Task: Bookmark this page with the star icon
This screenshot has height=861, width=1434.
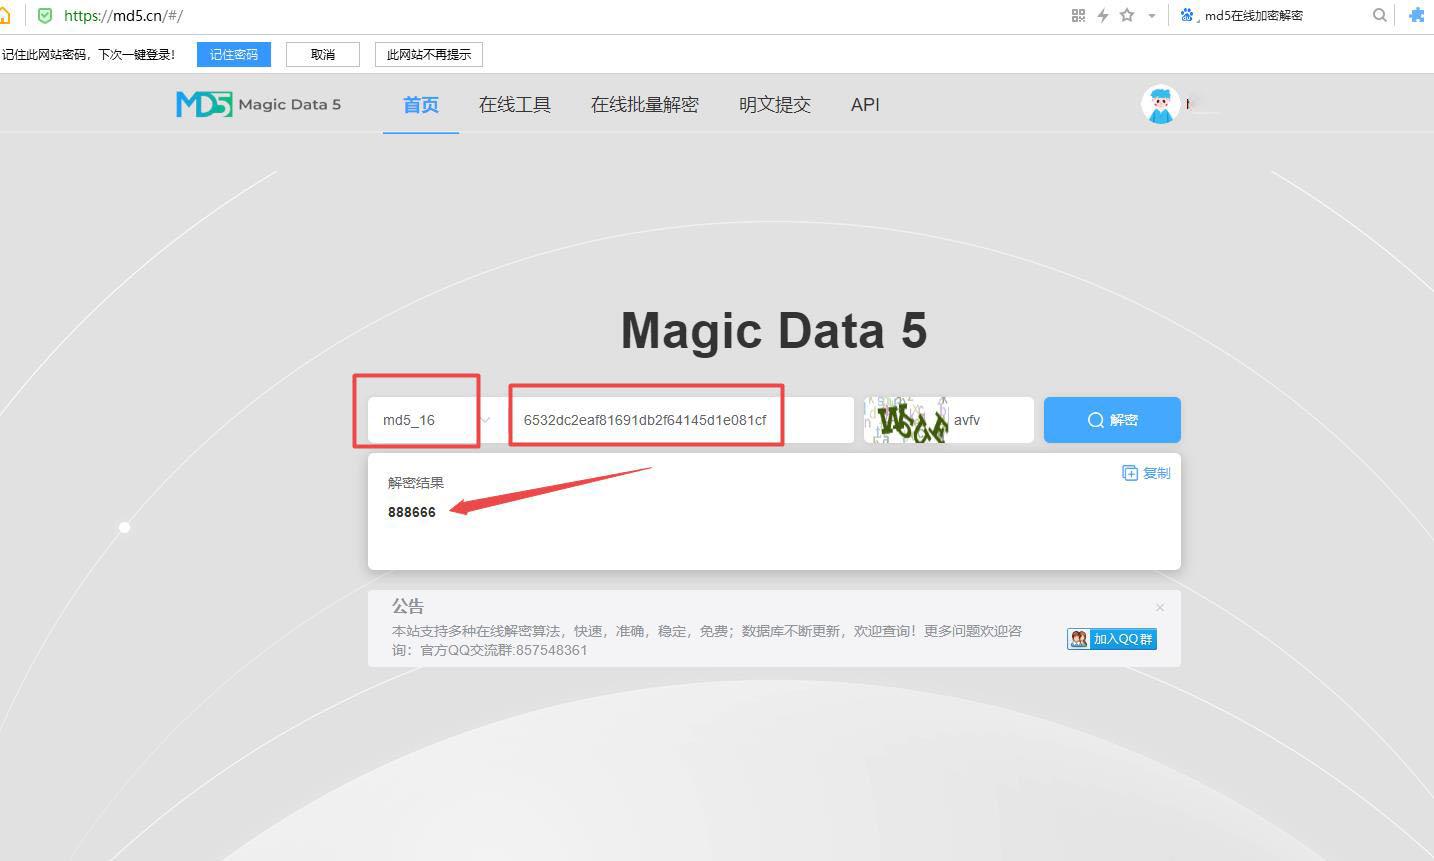Action: [1127, 15]
